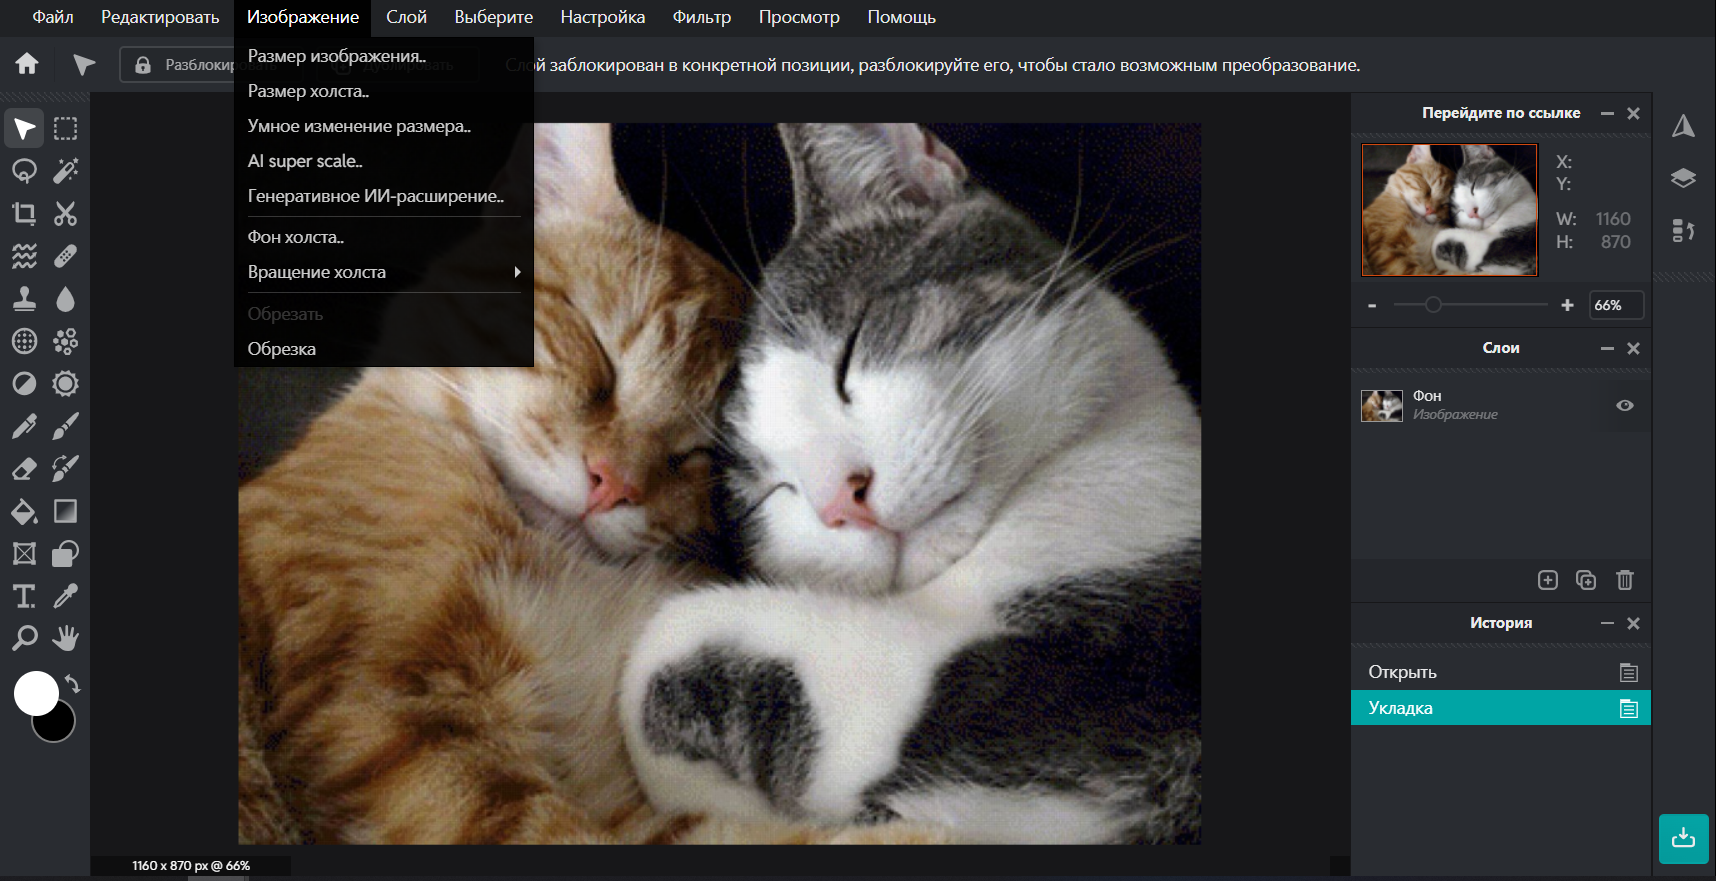Viewport: 1716px width, 881px height.
Task: Select the Magic Wand tool
Action: point(66,171)
